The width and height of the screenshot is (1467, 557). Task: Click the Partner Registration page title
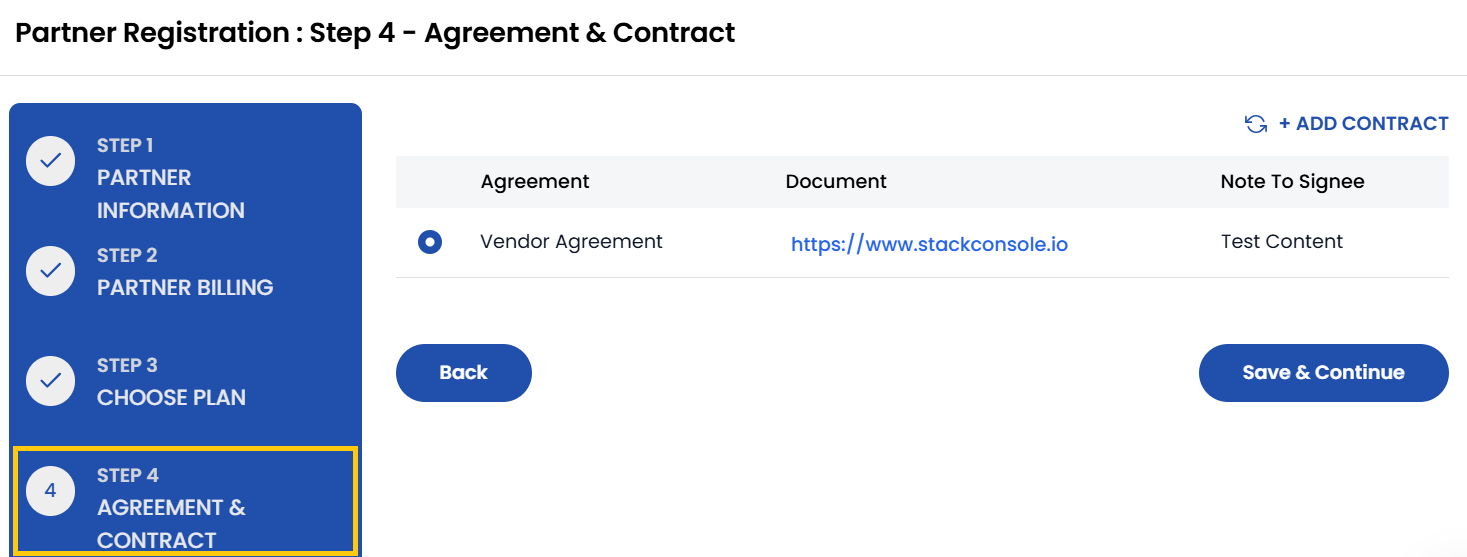(375, 33)
